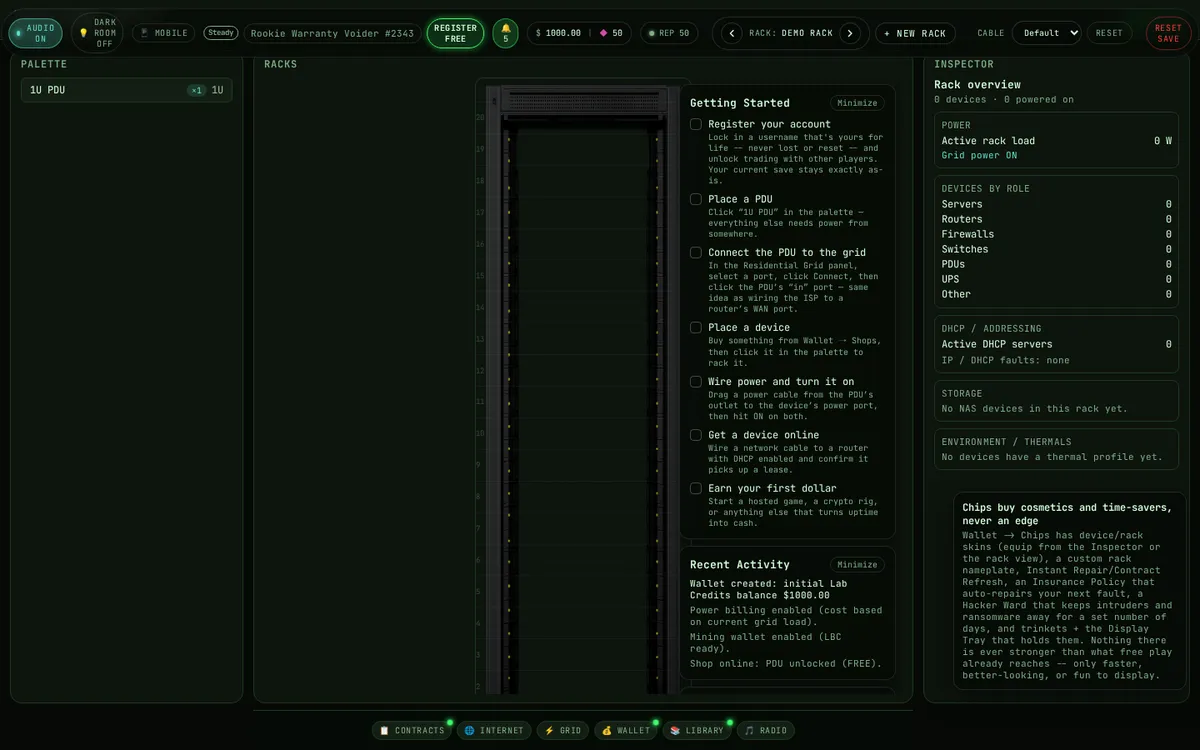The height and width of the screenshot is (750, 1200).
Task: Toggle the Audio On button
Action: 35,33
